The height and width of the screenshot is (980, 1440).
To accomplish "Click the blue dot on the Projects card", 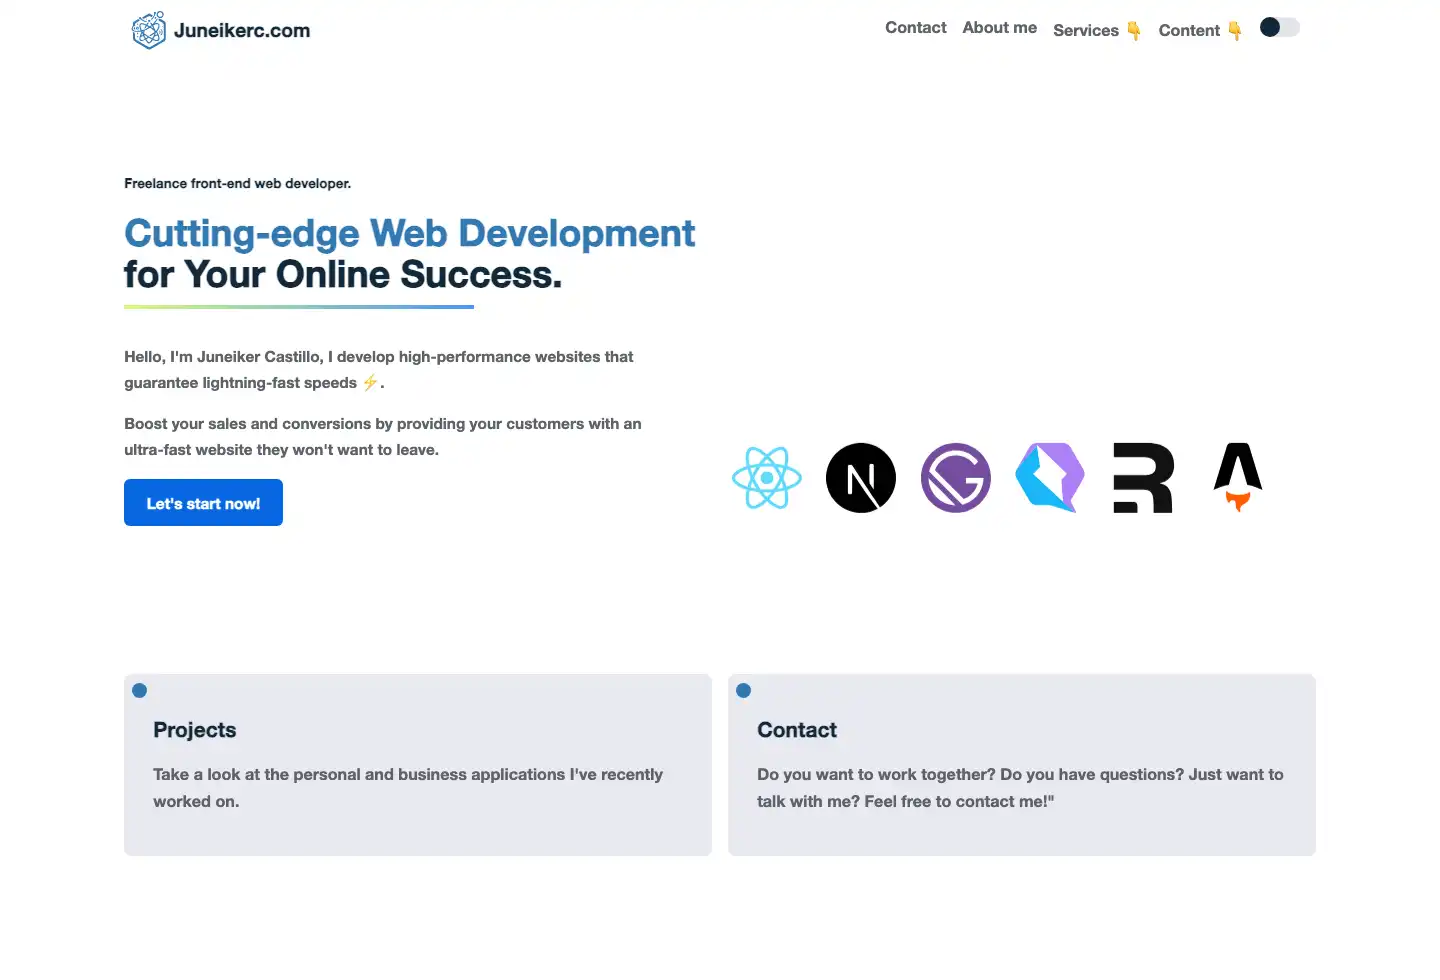I will (140, 690).
